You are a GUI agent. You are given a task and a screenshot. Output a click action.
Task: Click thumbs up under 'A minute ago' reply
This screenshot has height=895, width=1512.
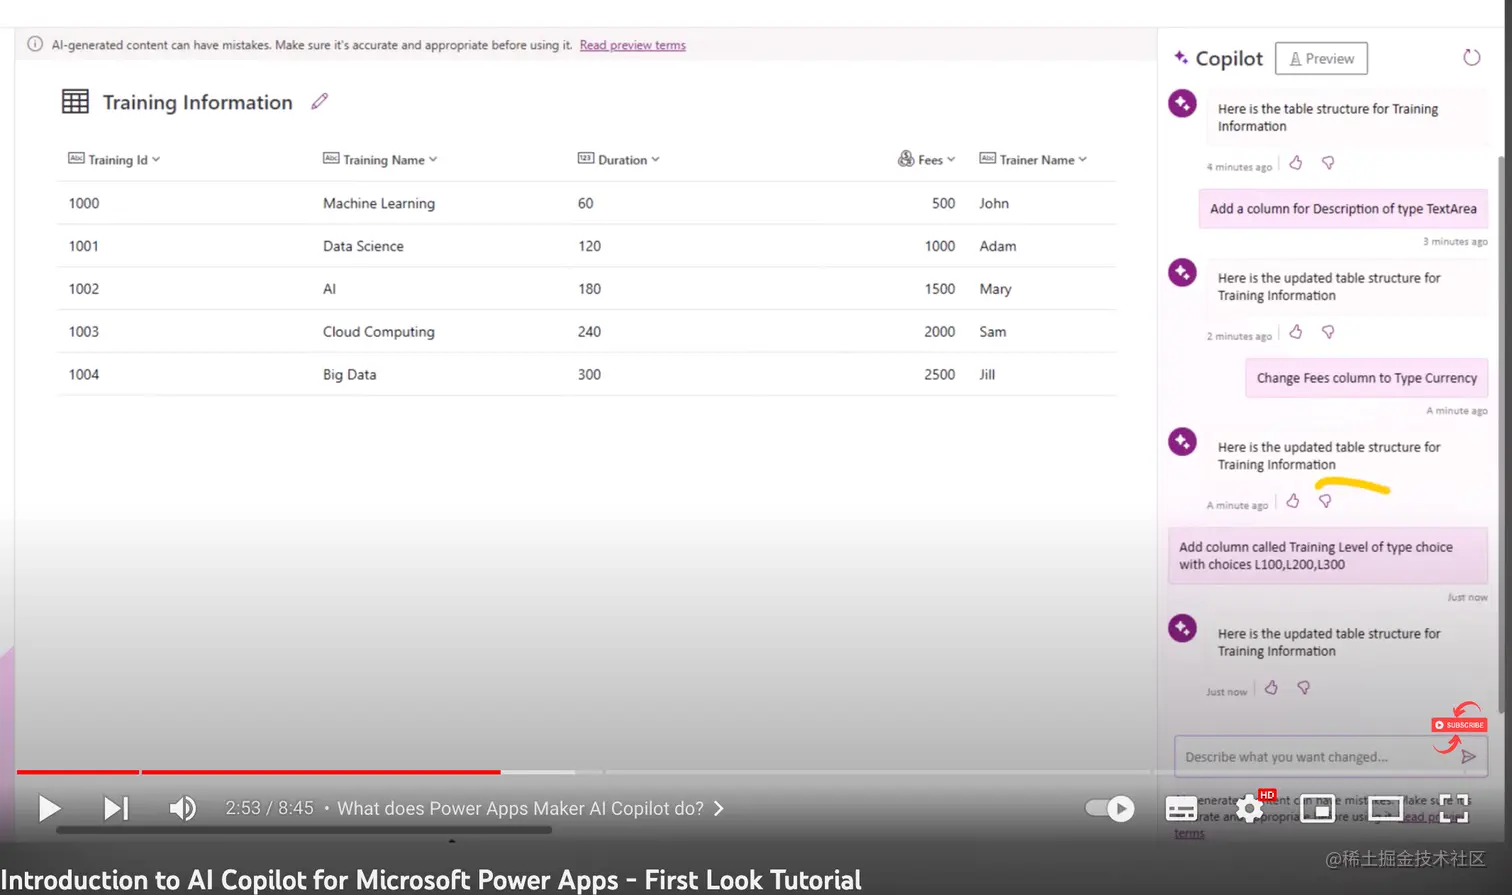tap(1293, 500)
